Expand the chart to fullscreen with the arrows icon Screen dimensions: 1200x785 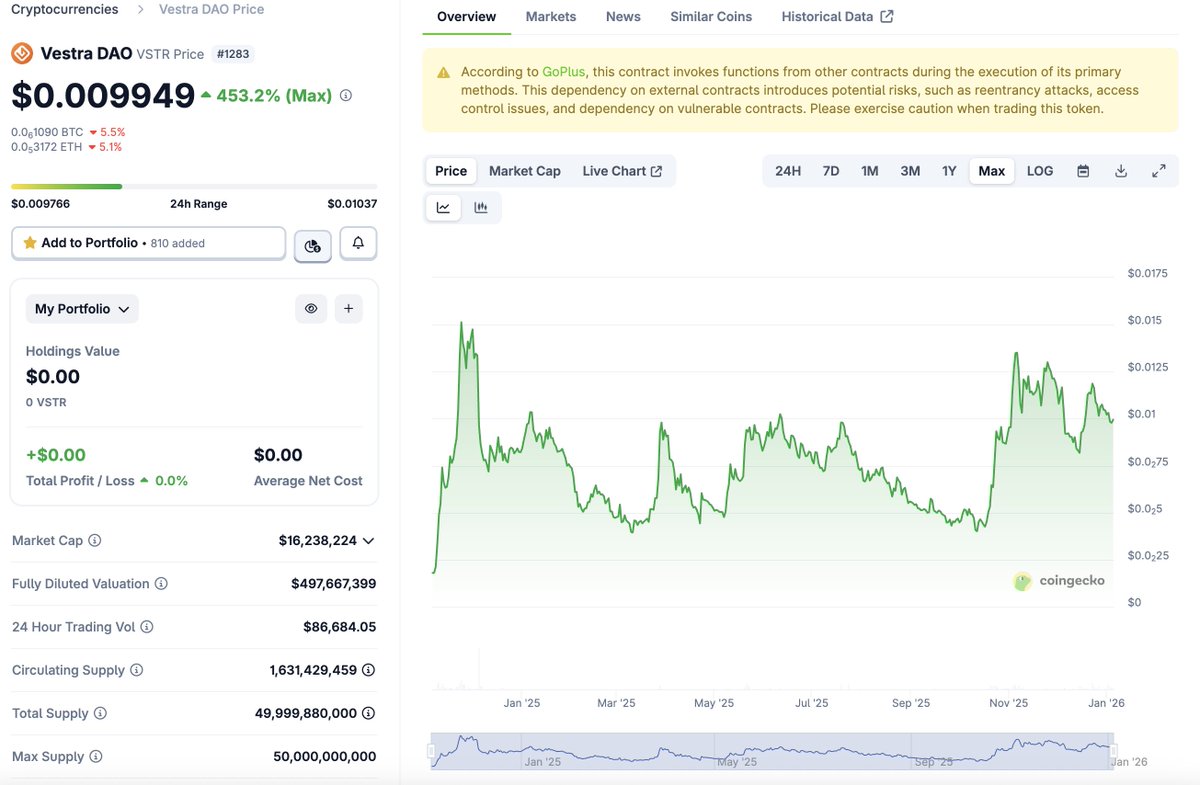[1159, 171]
